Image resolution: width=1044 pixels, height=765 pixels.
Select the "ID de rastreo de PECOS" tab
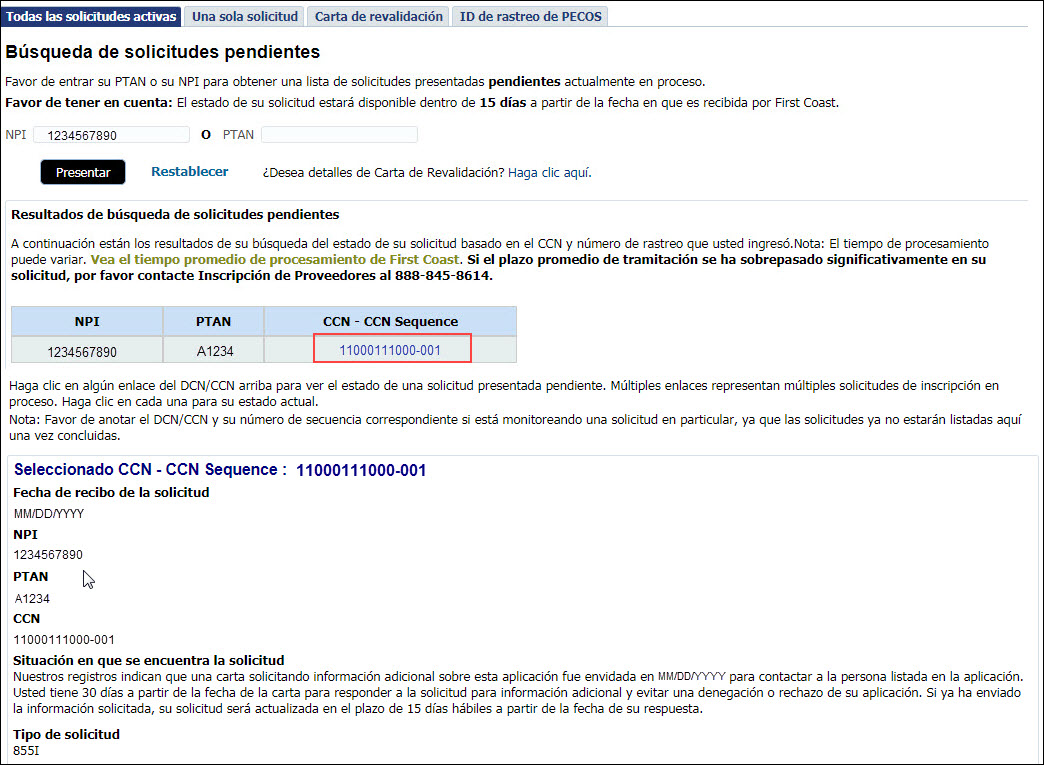[530, 16]
